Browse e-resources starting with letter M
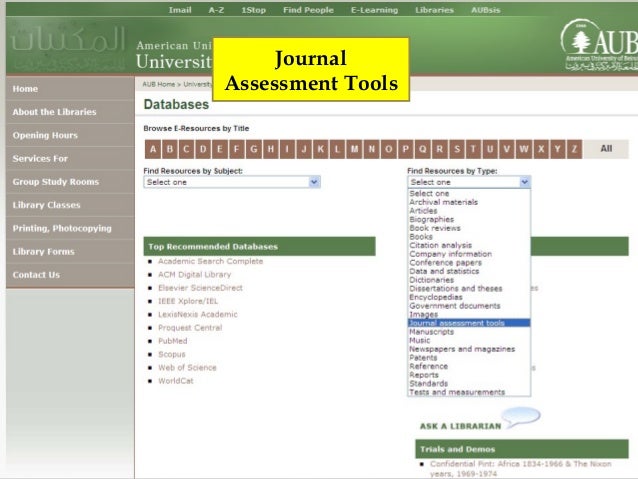Screen dimensions: 638x479 pos(355,149)
